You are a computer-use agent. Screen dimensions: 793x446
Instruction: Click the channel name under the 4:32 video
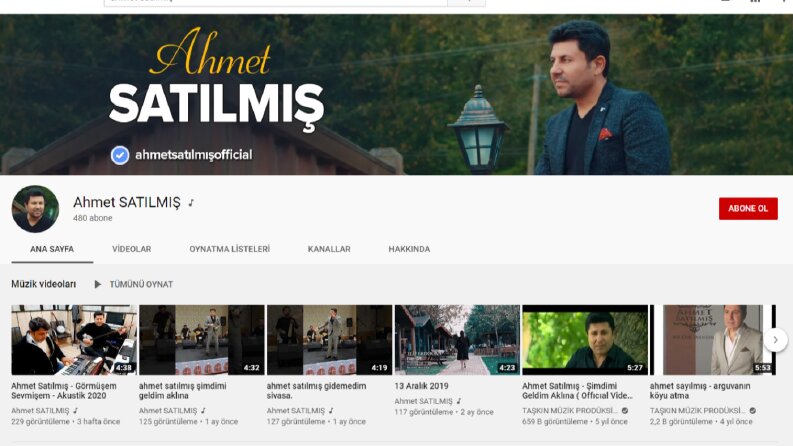click(x=168, y=411)
